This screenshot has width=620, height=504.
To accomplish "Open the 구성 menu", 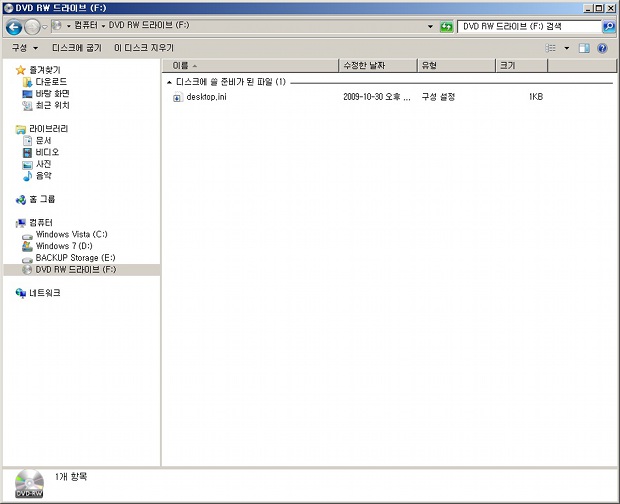I will [x=25, y=48].
